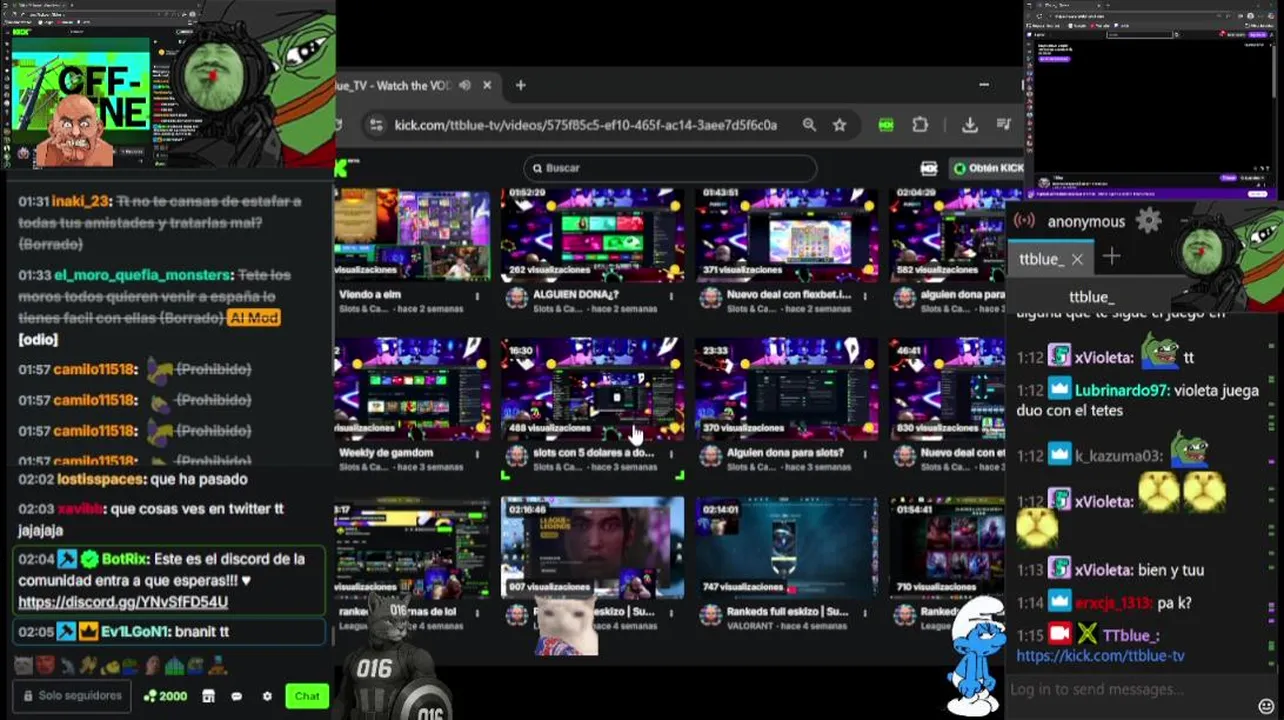Click the inaki_23 username in chat
The image size is (1284, 720).
coord(81,201)
